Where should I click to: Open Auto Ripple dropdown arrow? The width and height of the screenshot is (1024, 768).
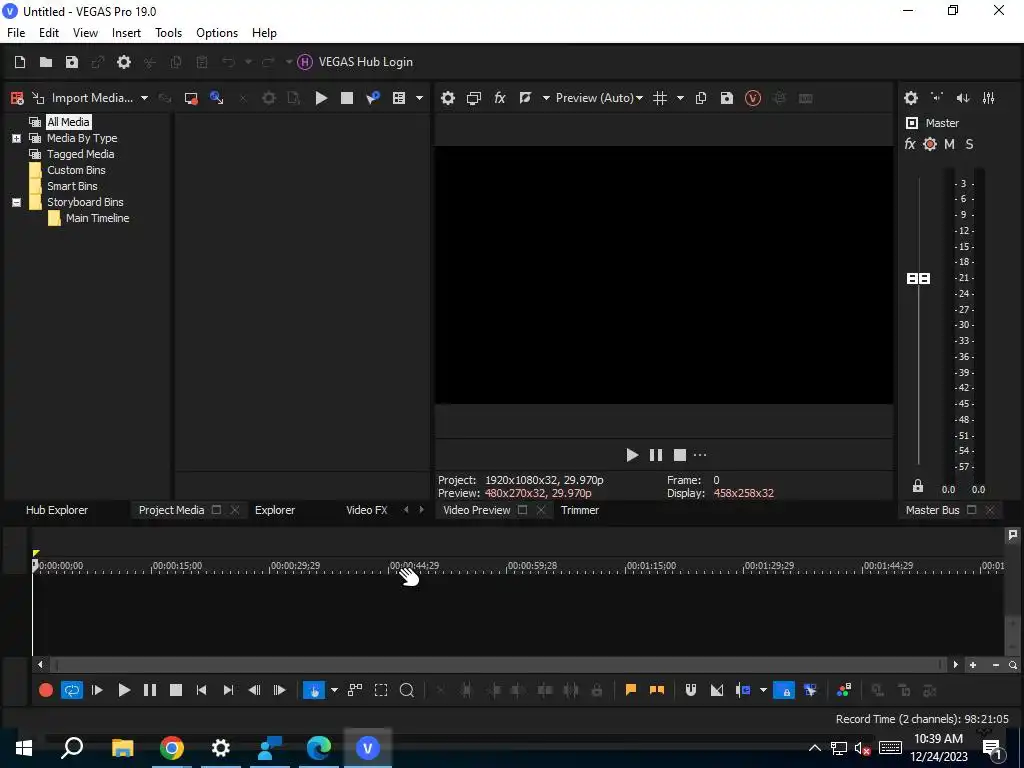tap(763, 690)
